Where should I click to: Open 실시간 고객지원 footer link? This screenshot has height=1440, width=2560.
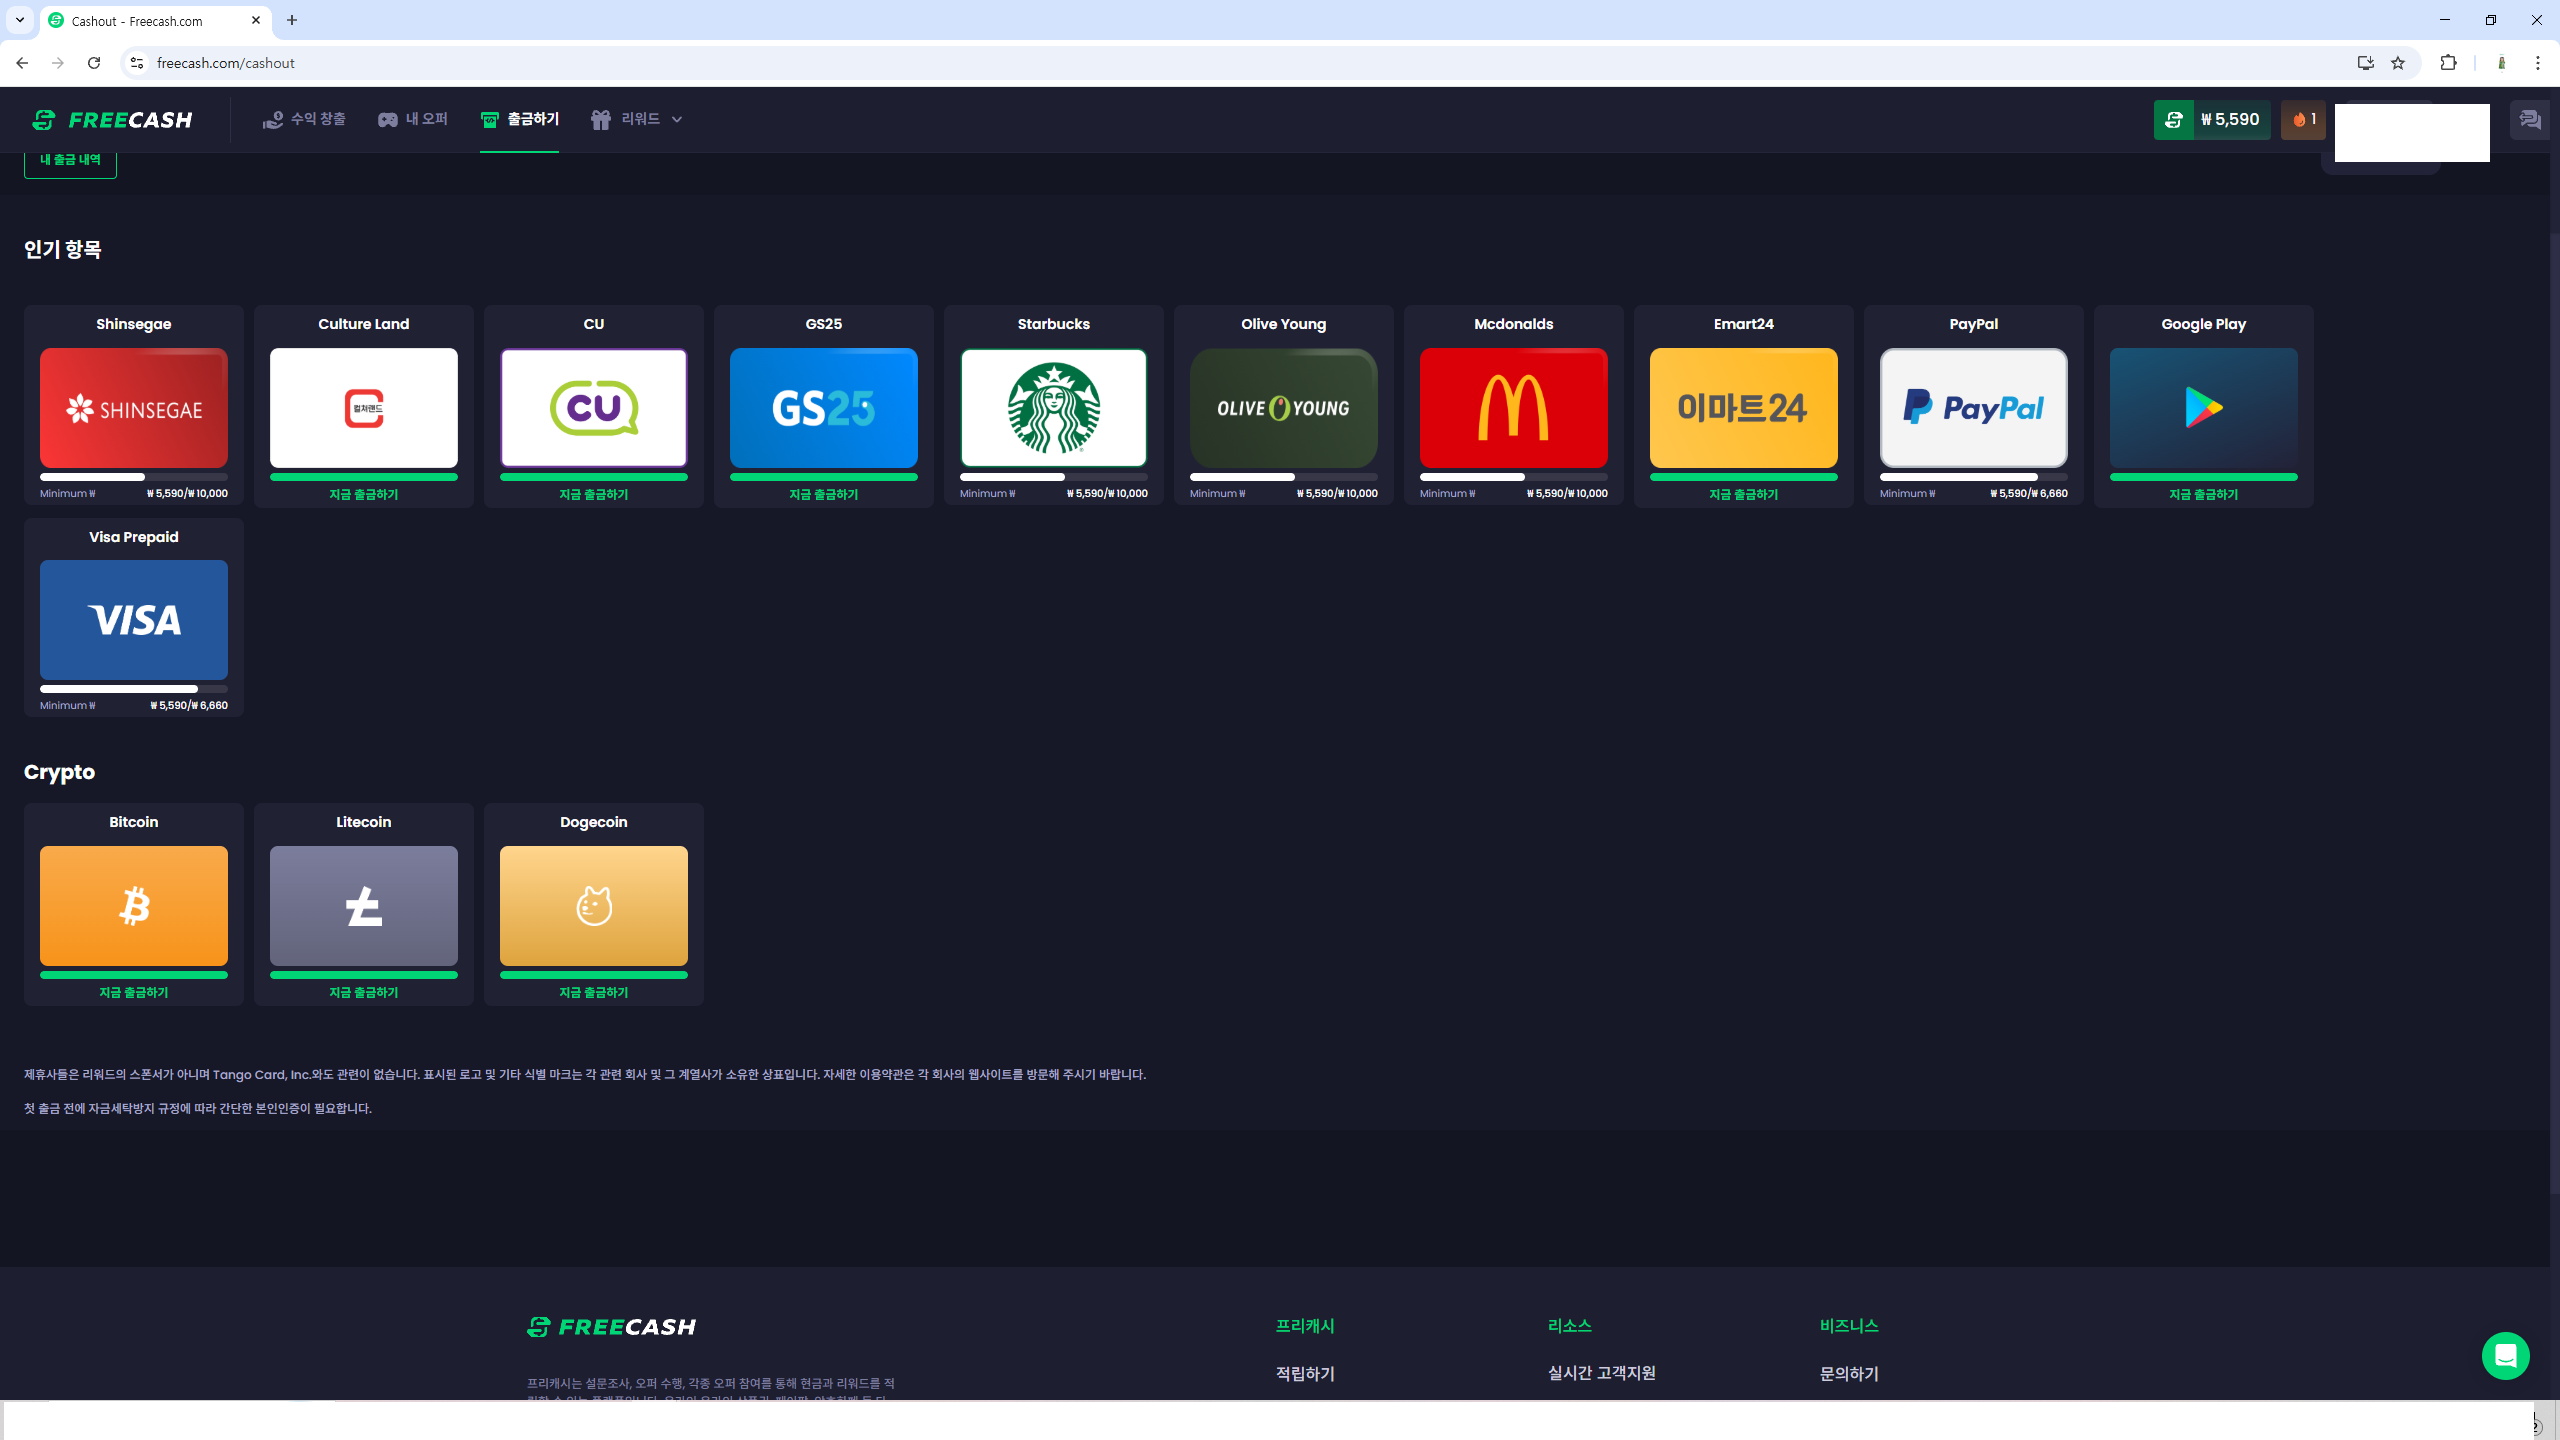[x=1601, y=1373]
